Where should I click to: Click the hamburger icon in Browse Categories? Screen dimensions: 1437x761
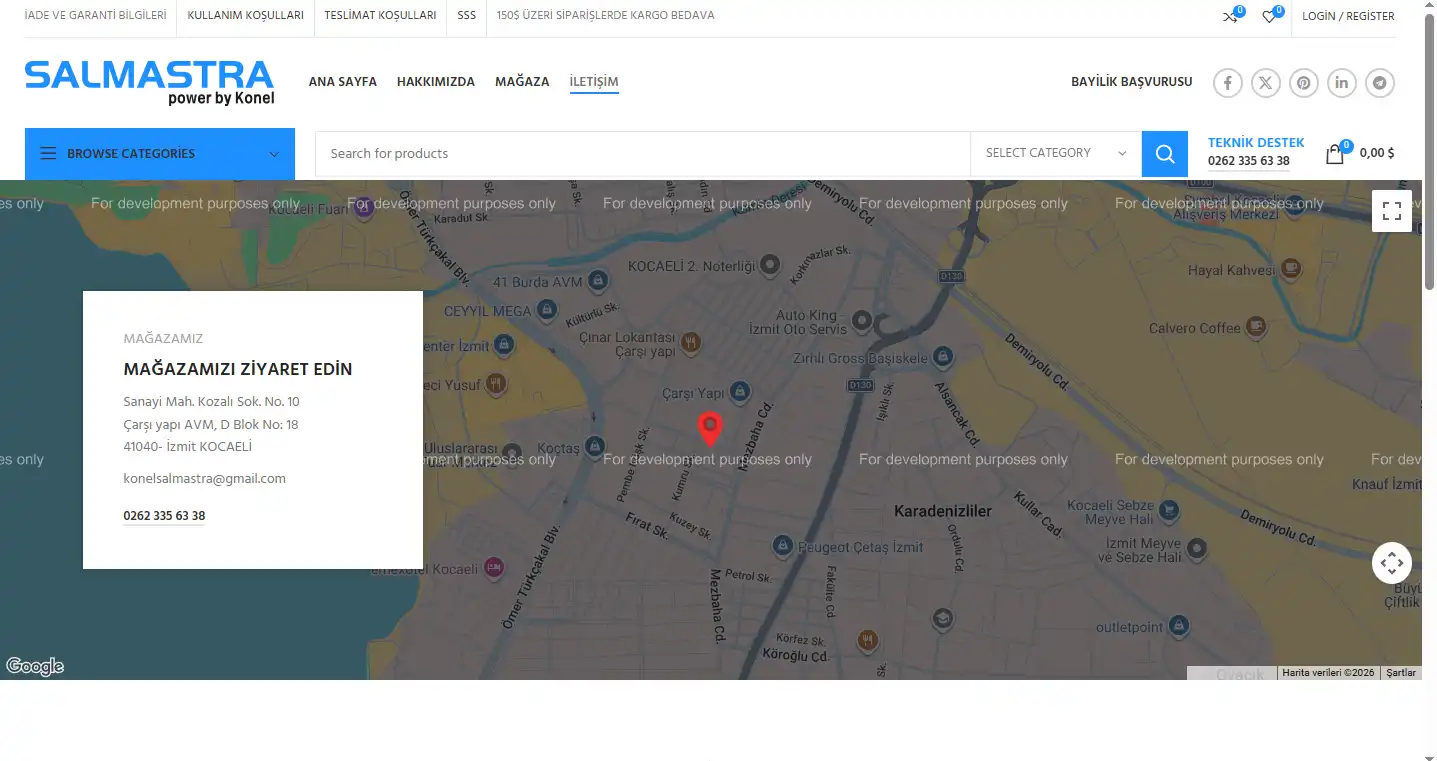pos(48,154)
